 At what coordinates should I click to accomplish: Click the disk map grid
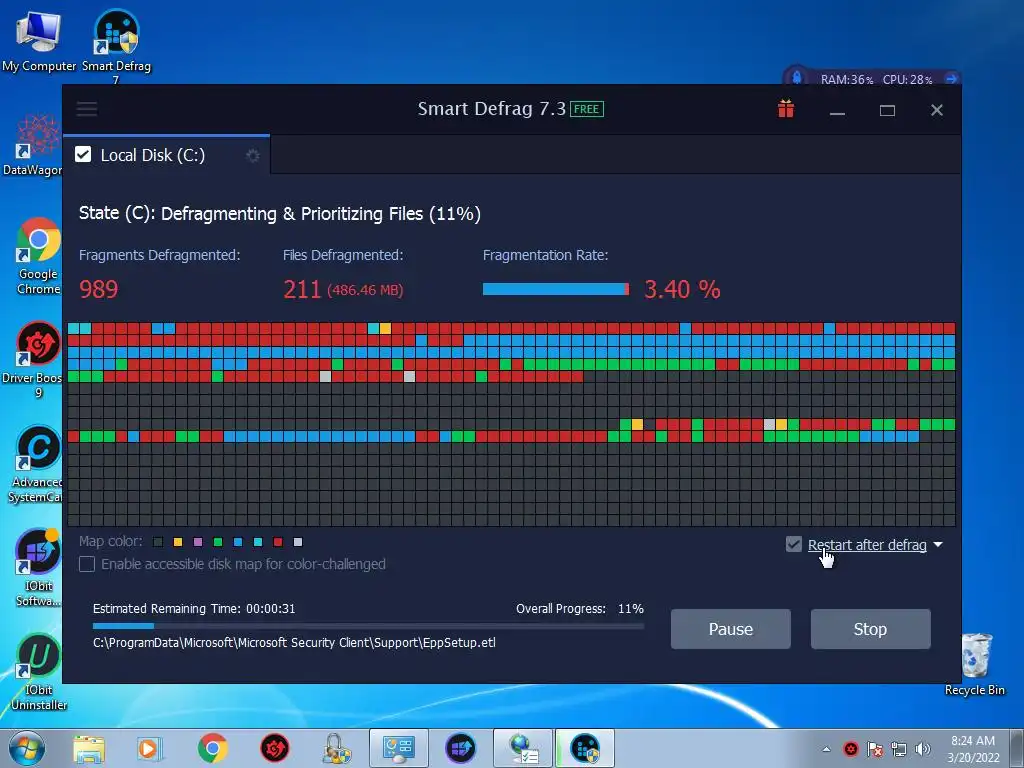(511, 424)
